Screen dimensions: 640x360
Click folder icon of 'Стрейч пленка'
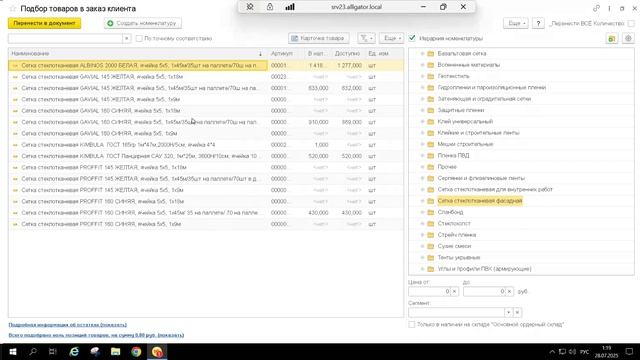[x=430, y=235]
